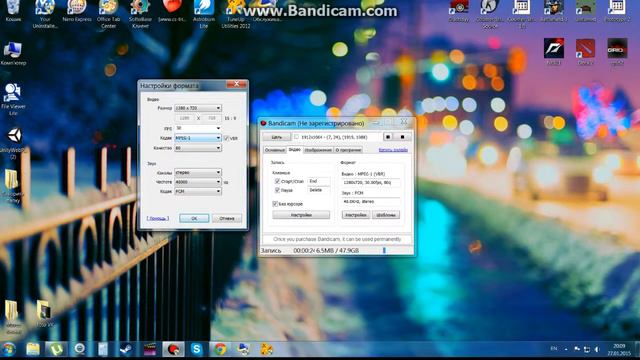Click the taskbar clock showing 20:09
Image resolution: width=640 pixels, height=360 pixels.
point(619,349)
